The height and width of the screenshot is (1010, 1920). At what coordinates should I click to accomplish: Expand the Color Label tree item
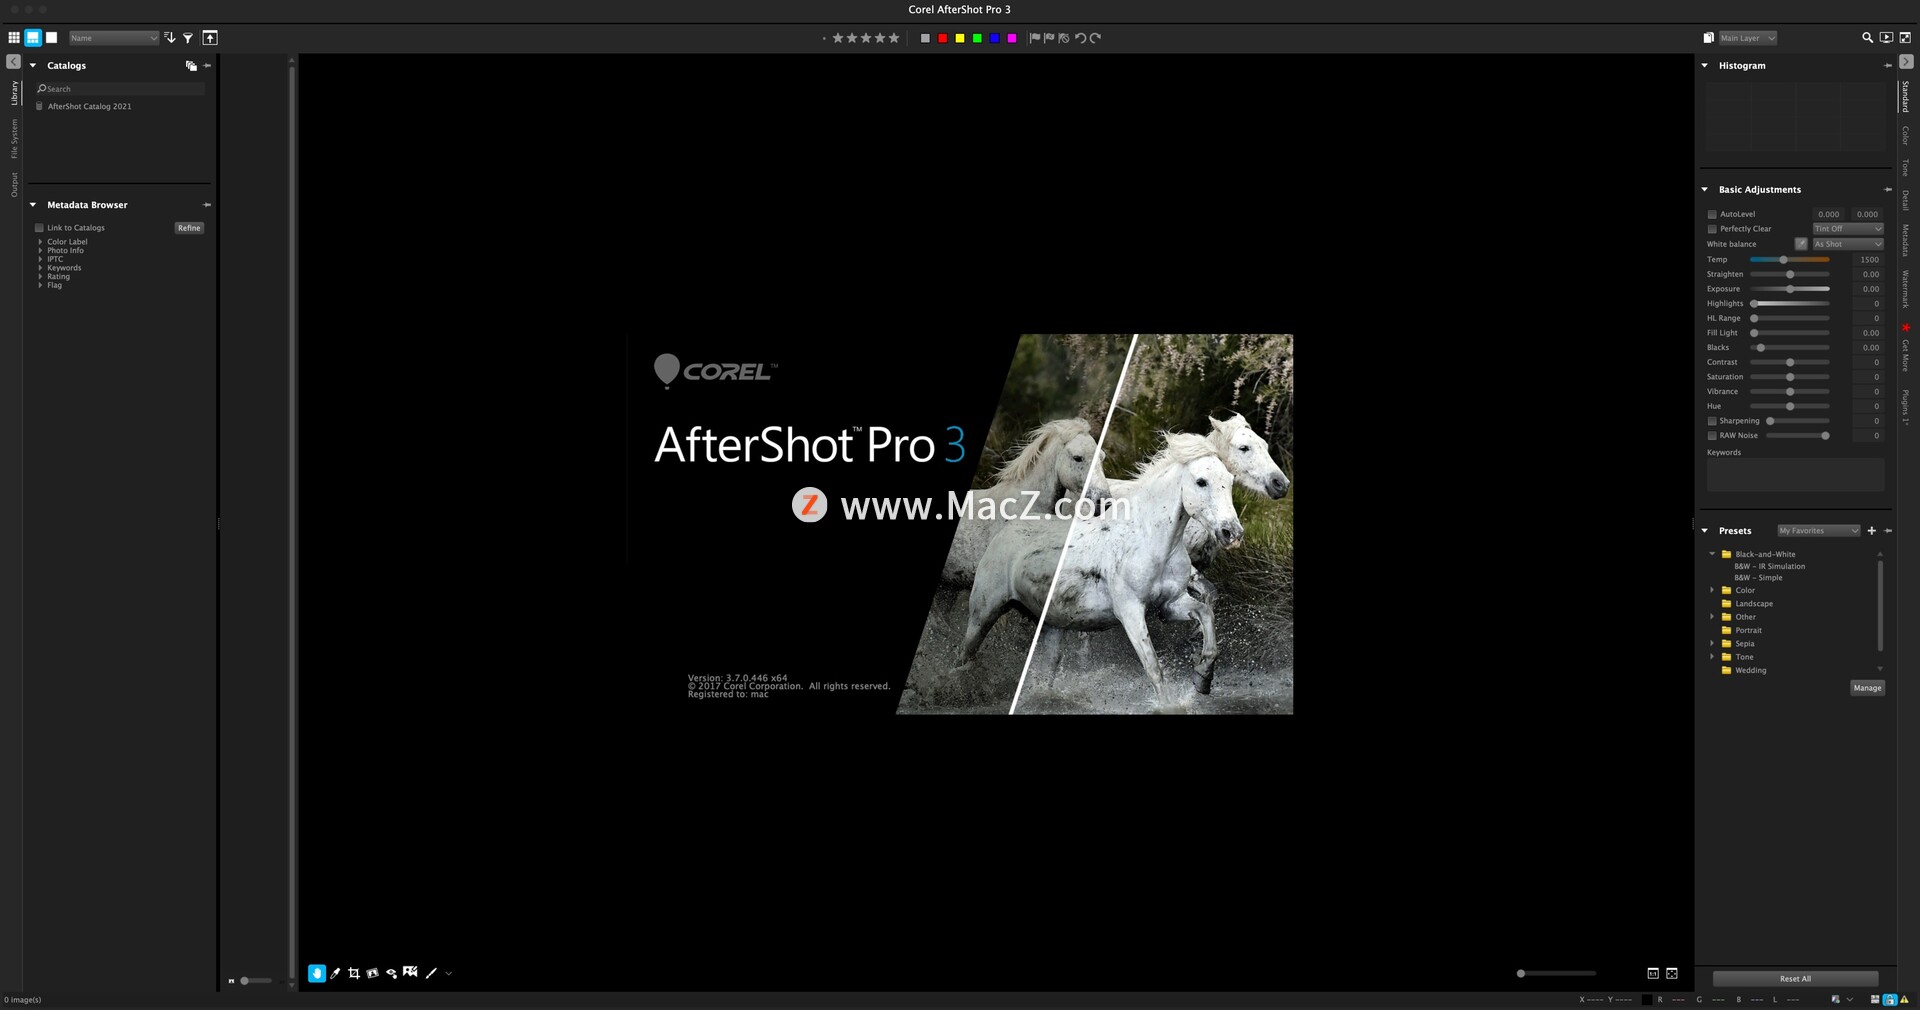[40, 242]
